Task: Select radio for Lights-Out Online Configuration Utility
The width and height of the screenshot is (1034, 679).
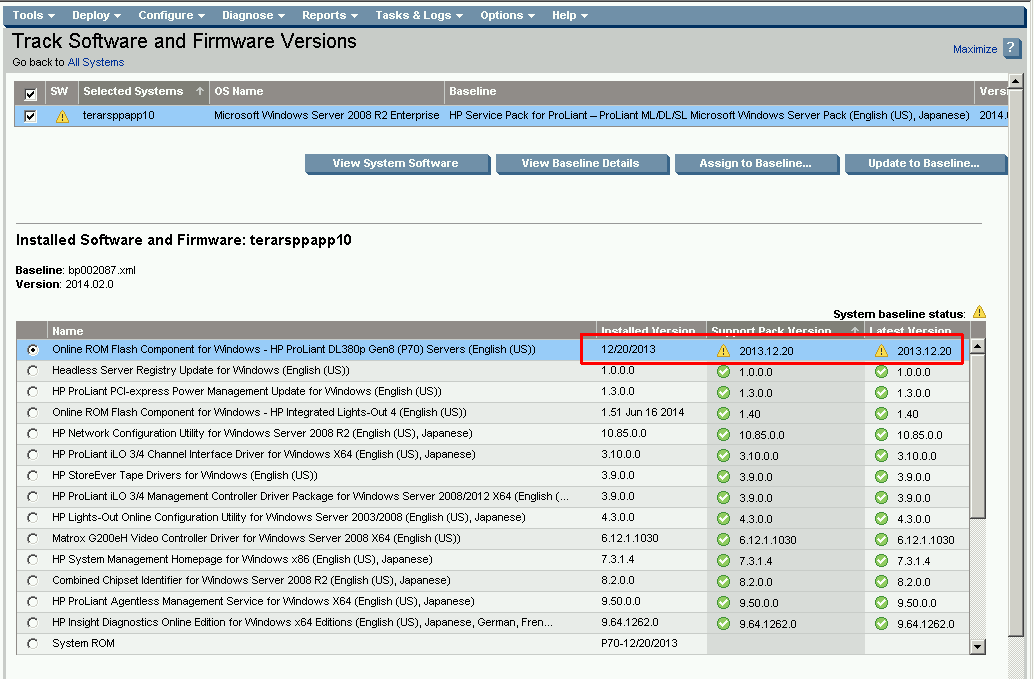Action: pos(32,517)
